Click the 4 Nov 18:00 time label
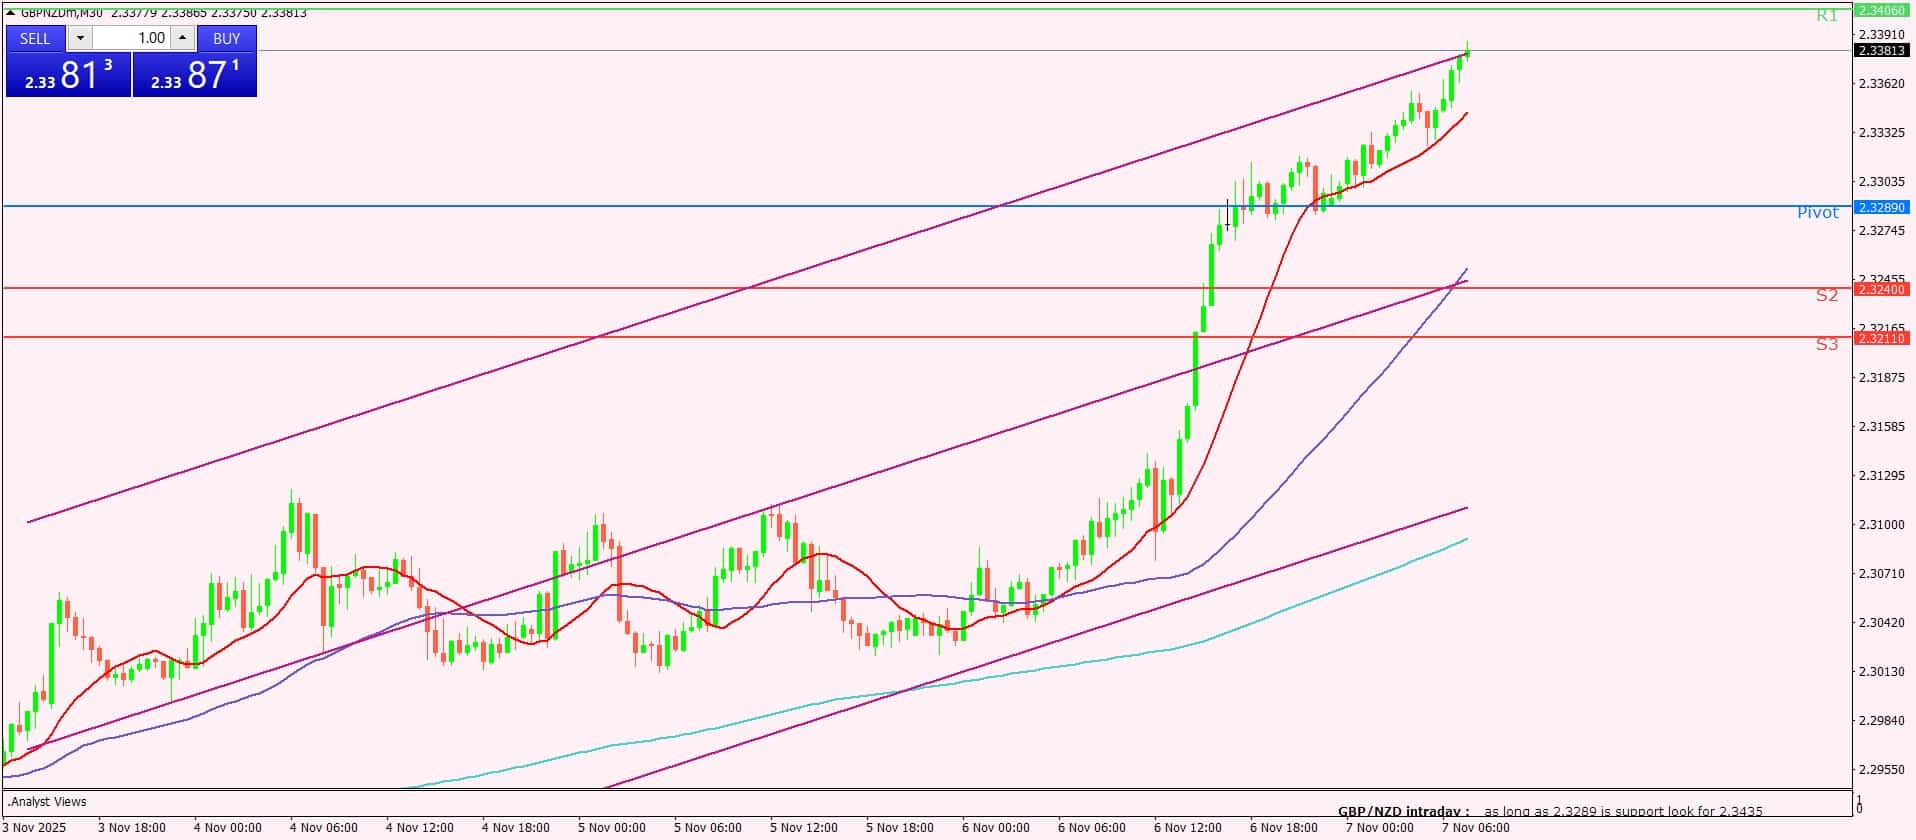Viewport: 1916px width, 840px height. coord(516,828)
